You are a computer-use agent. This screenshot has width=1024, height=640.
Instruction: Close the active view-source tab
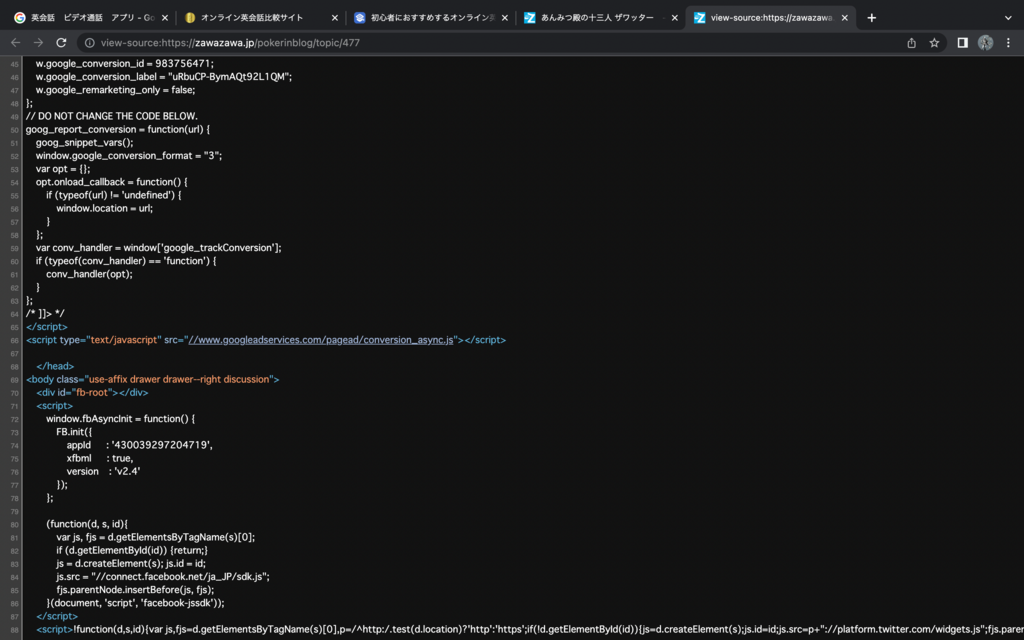click(844, 17)
